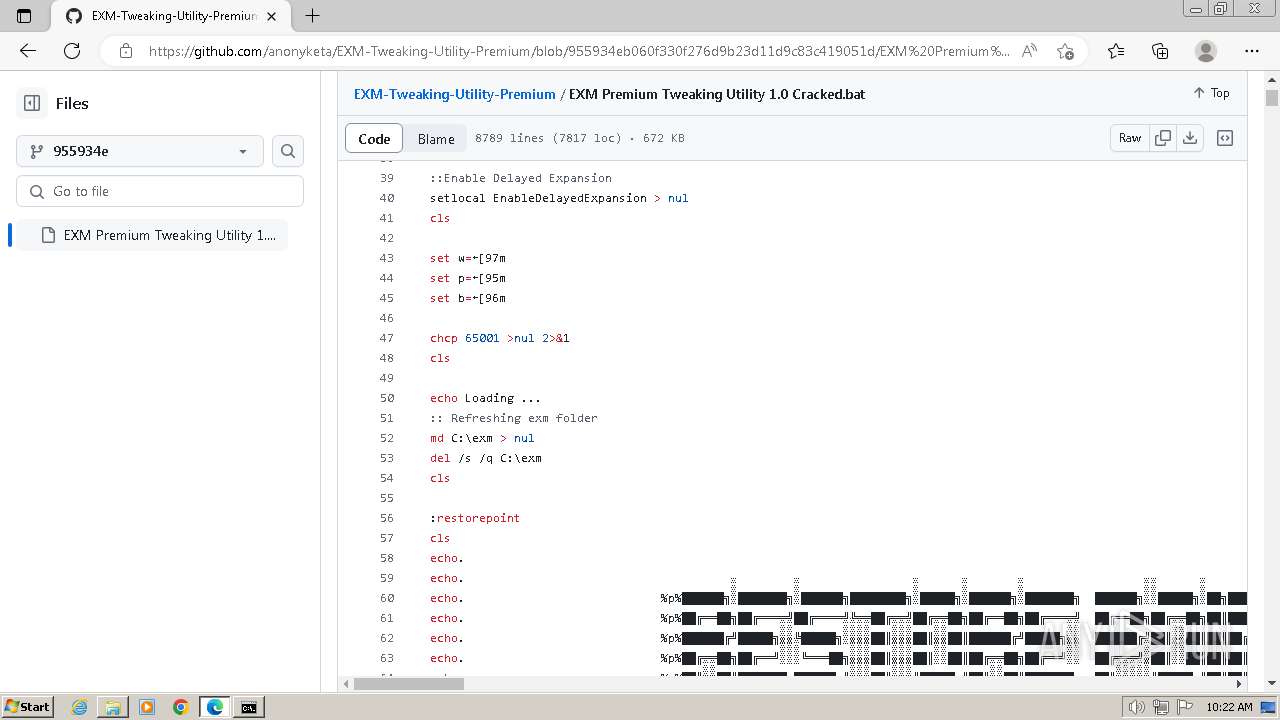
Task: Copy raw file contents
Action: (x=1163, y=138)
